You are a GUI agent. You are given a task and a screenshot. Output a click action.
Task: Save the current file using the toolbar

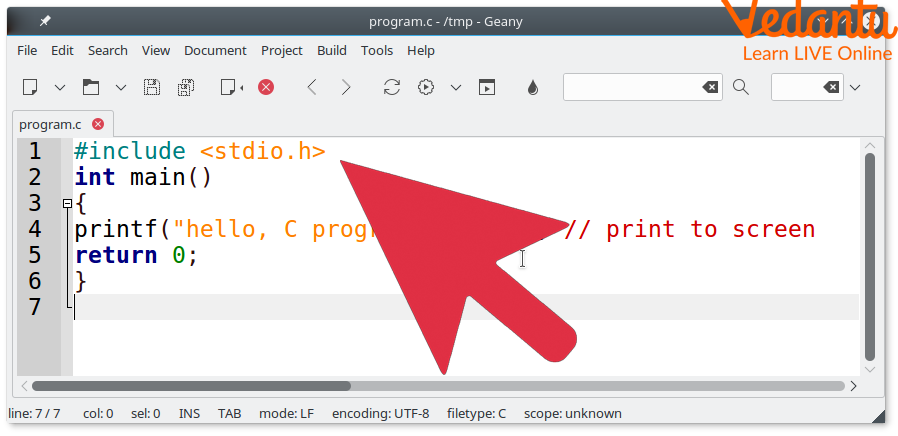(x=152, y=88)
